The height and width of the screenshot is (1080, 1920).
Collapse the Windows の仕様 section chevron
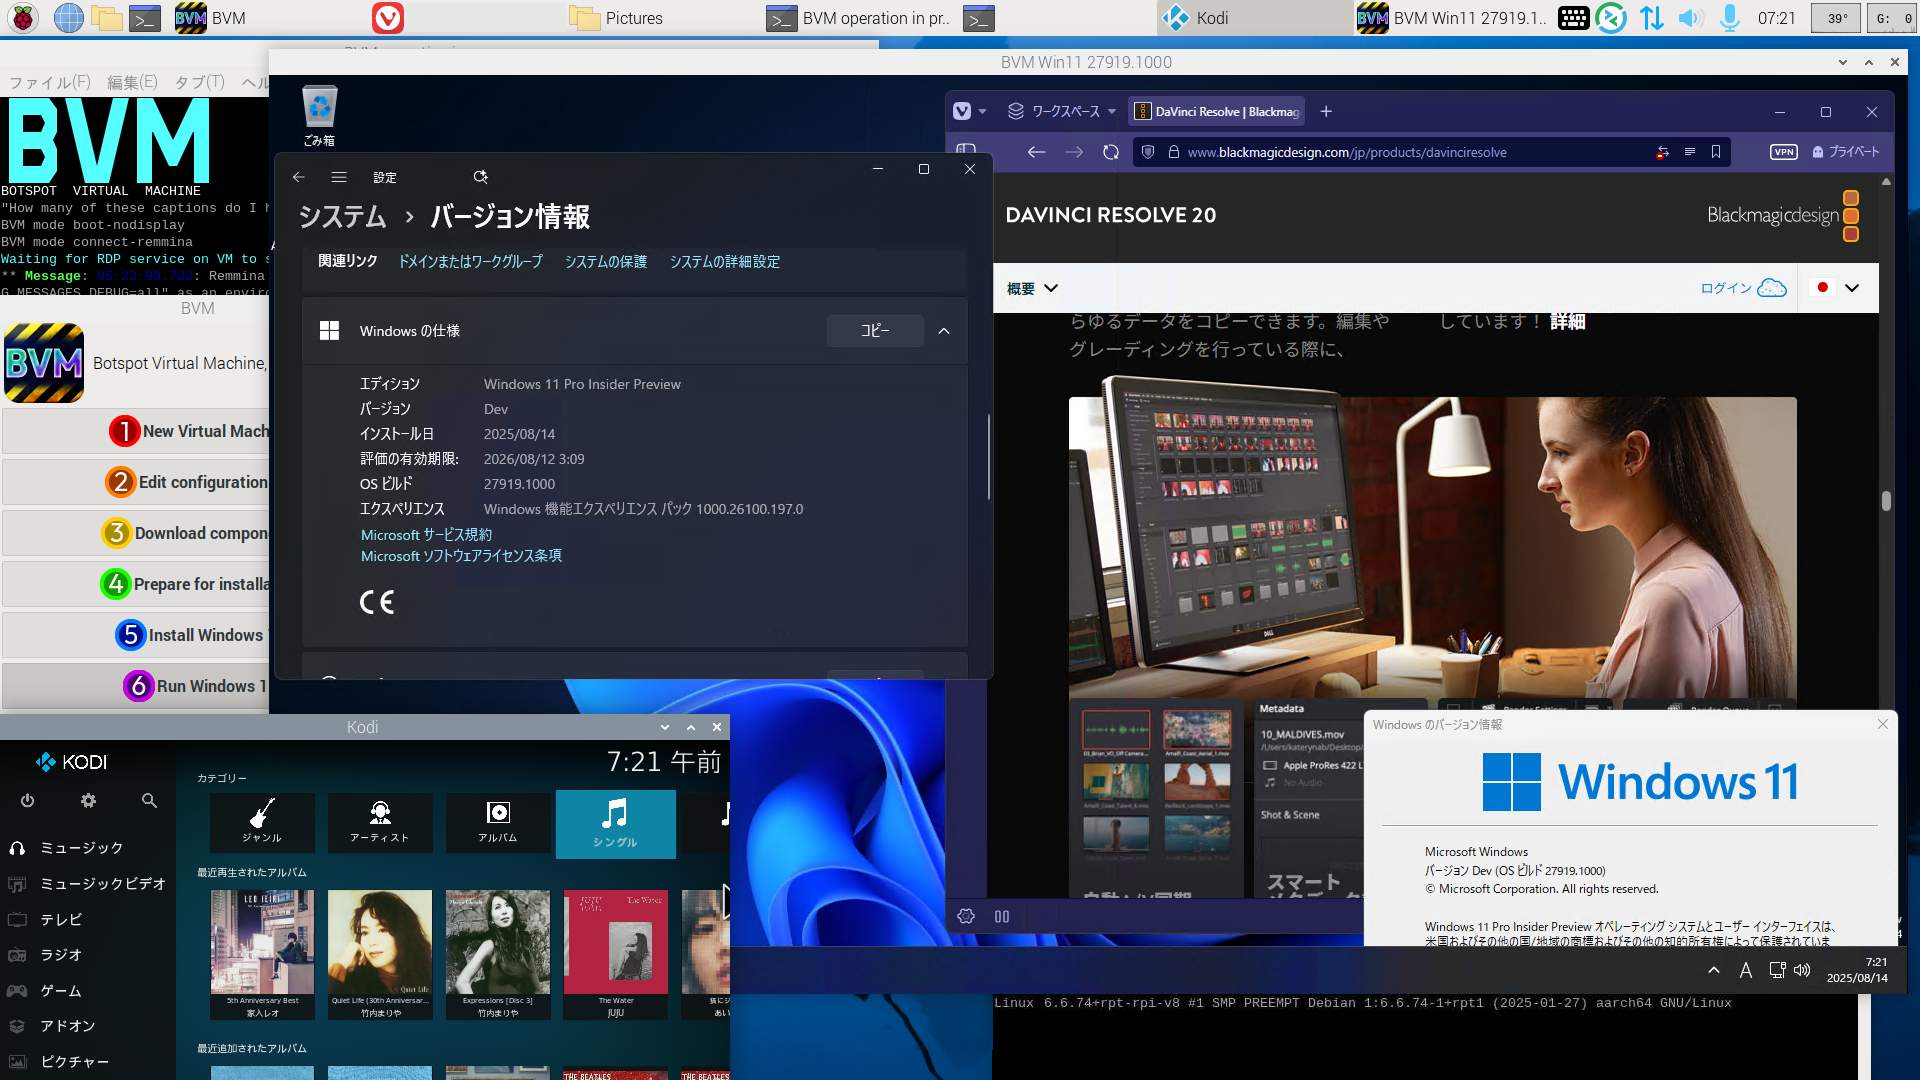pos(944,331)
